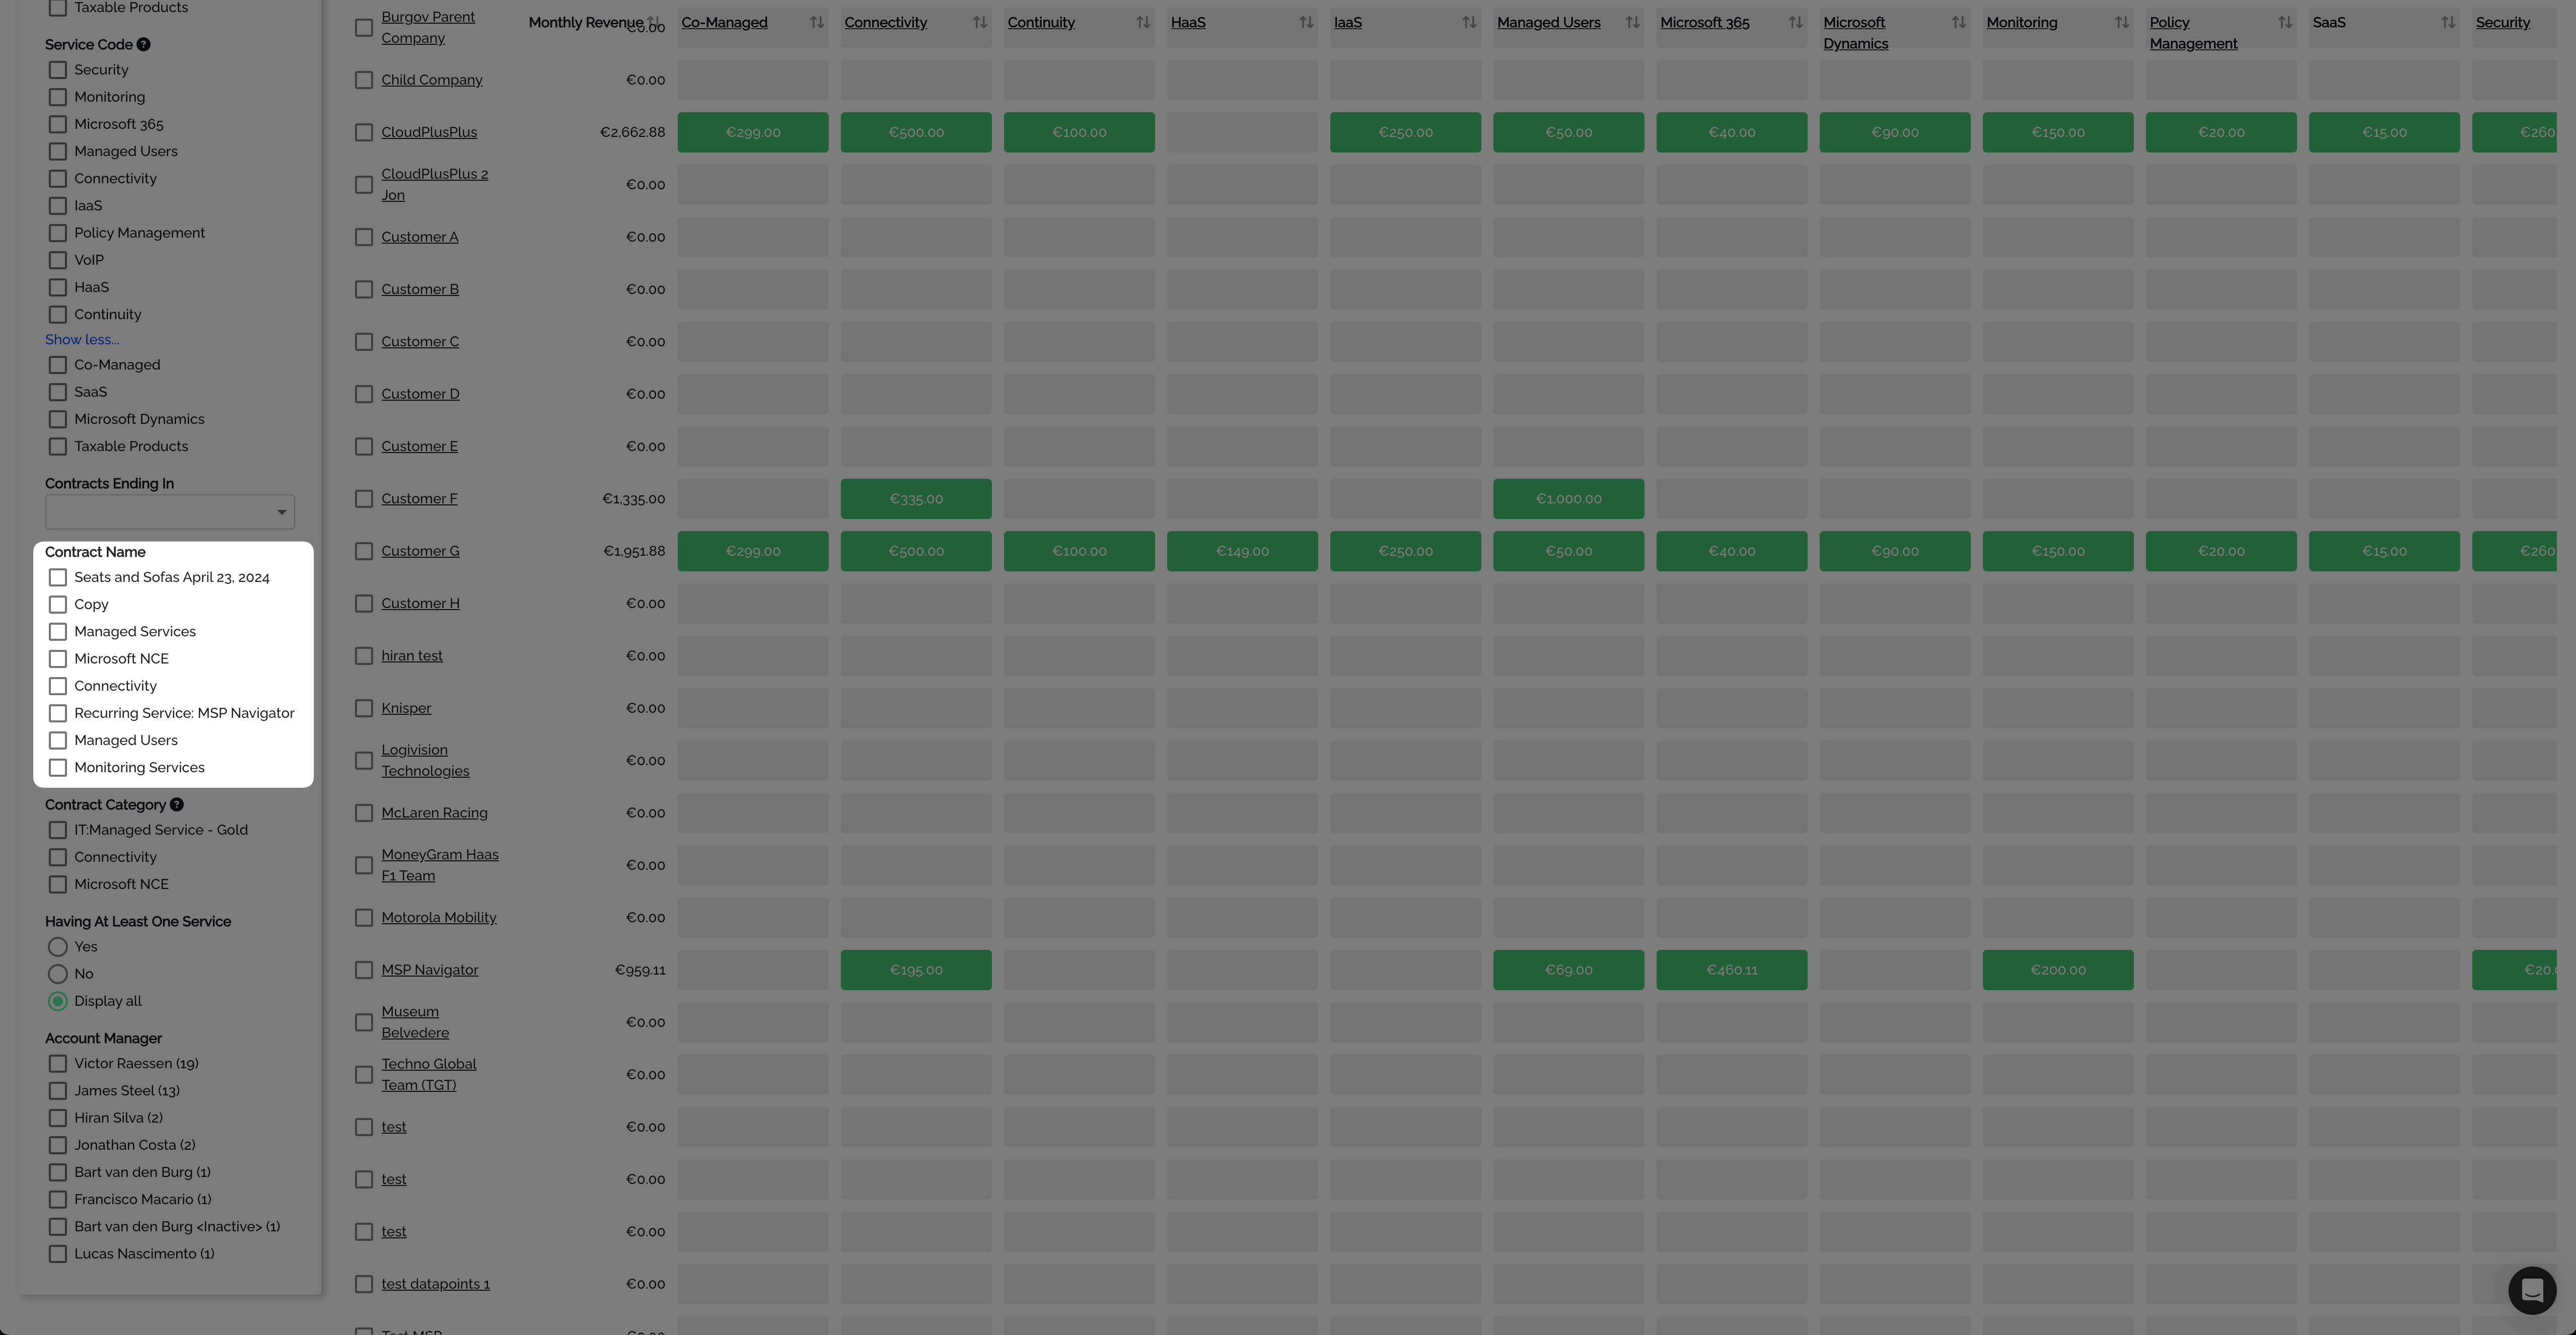
Task: Click Customer G €149.00 HaaS cell
Action: (x=1242, y=551)
